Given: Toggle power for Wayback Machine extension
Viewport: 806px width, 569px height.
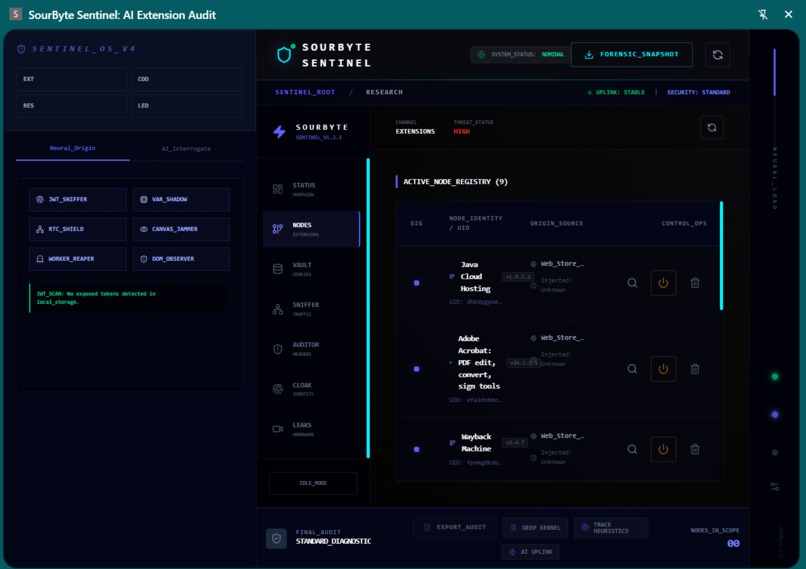Looking at the screenshot, I should click(x=663, y=450).
